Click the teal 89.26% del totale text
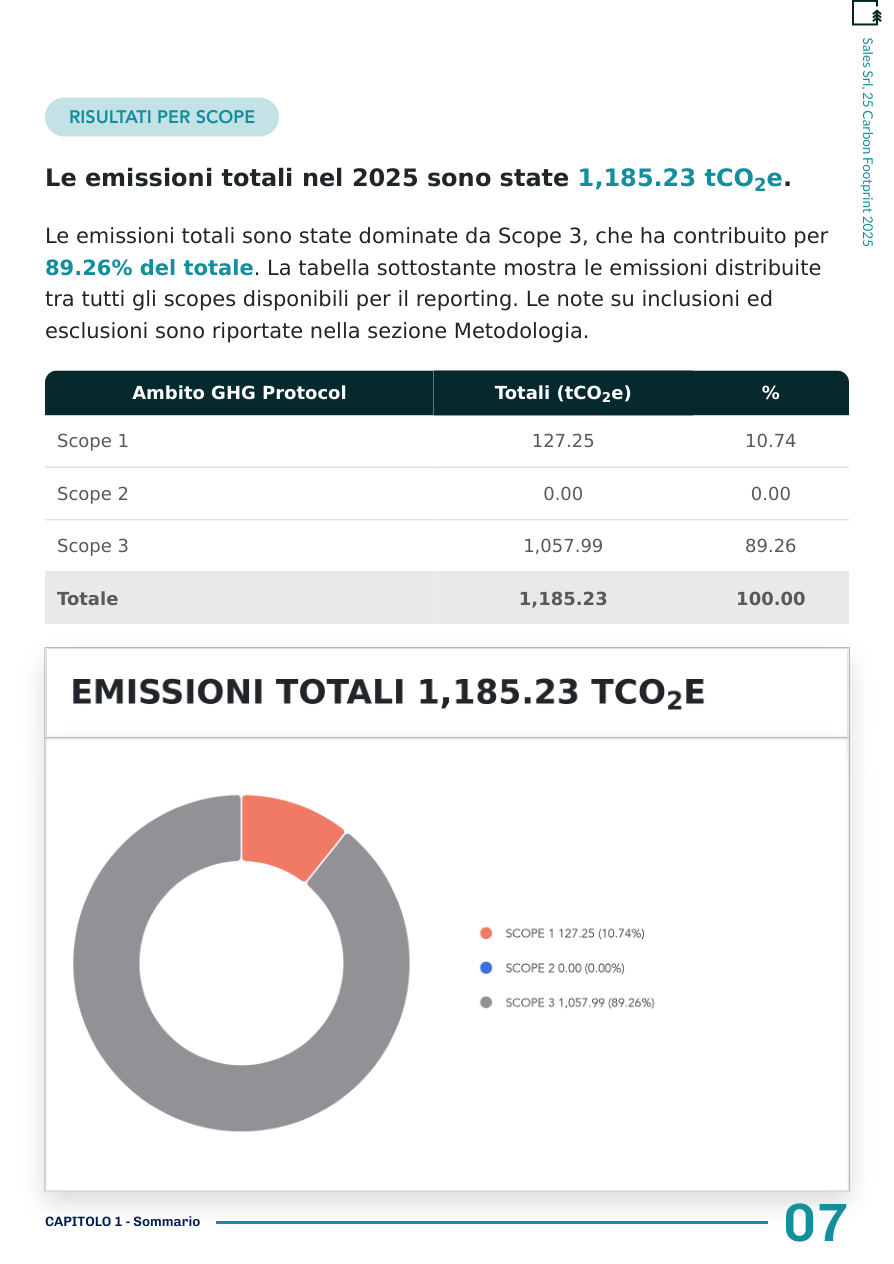The image size is (894, 1264). (149, 268)
